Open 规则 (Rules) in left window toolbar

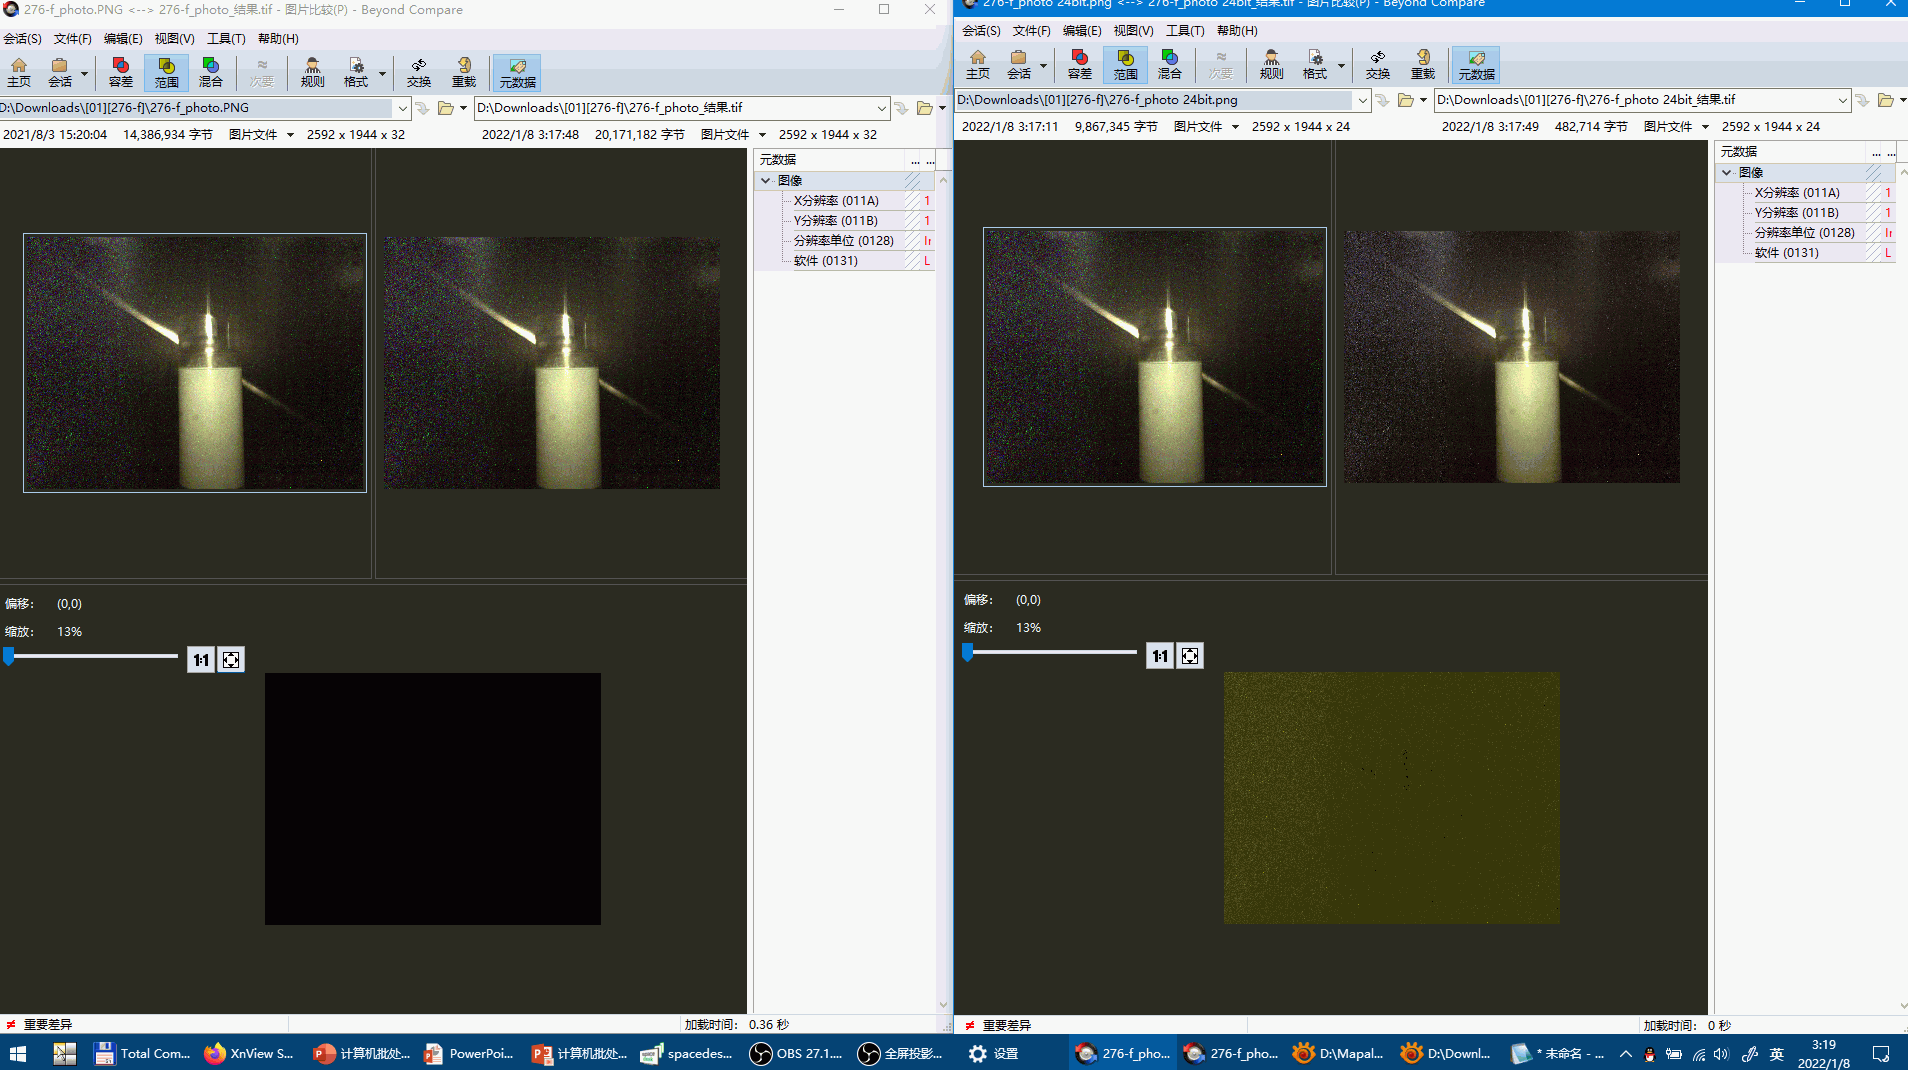[x=312, y=72]
